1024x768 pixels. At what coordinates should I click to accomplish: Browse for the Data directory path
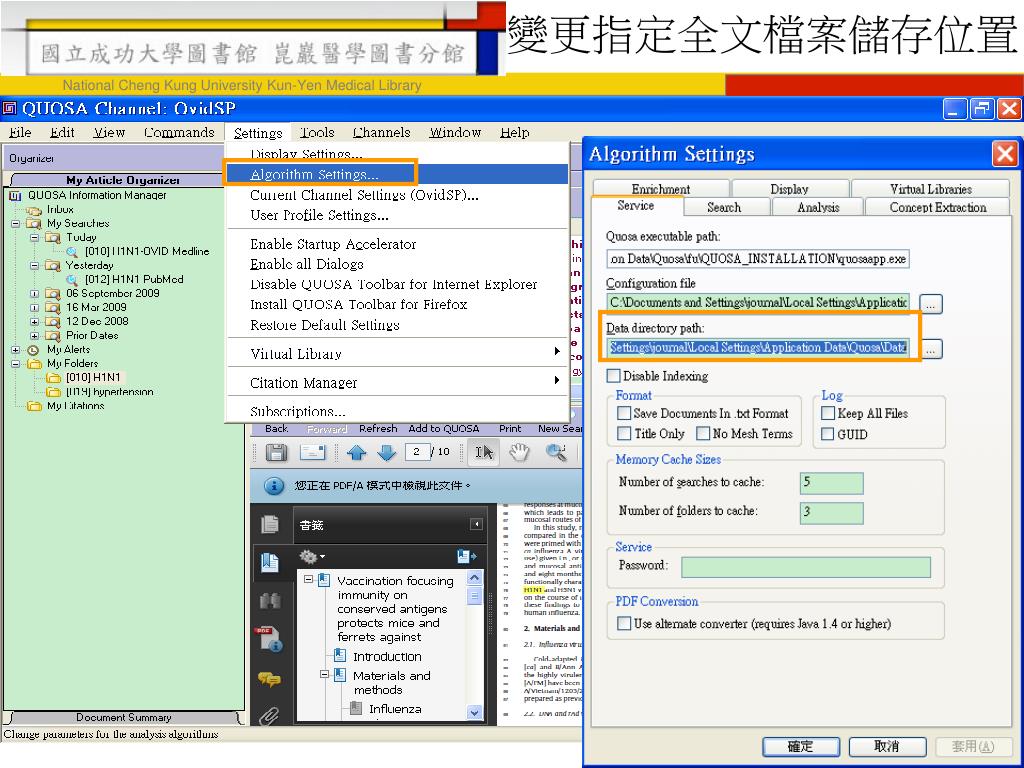pyautogui.click(x=931, y=349)
